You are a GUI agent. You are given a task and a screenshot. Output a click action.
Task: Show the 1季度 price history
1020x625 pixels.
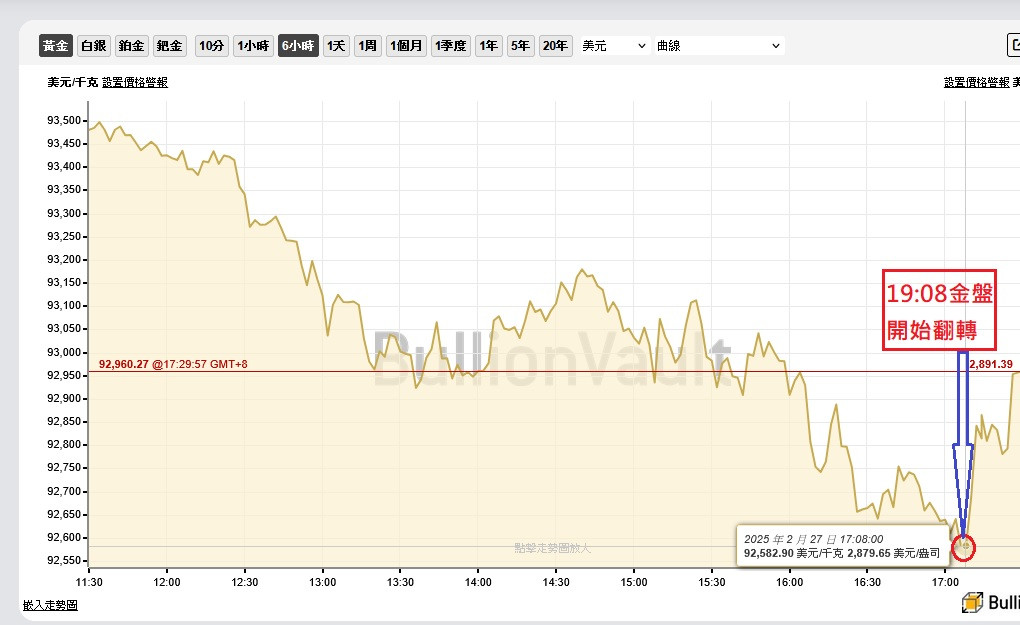pyautogui.click(x=450, y=46)
